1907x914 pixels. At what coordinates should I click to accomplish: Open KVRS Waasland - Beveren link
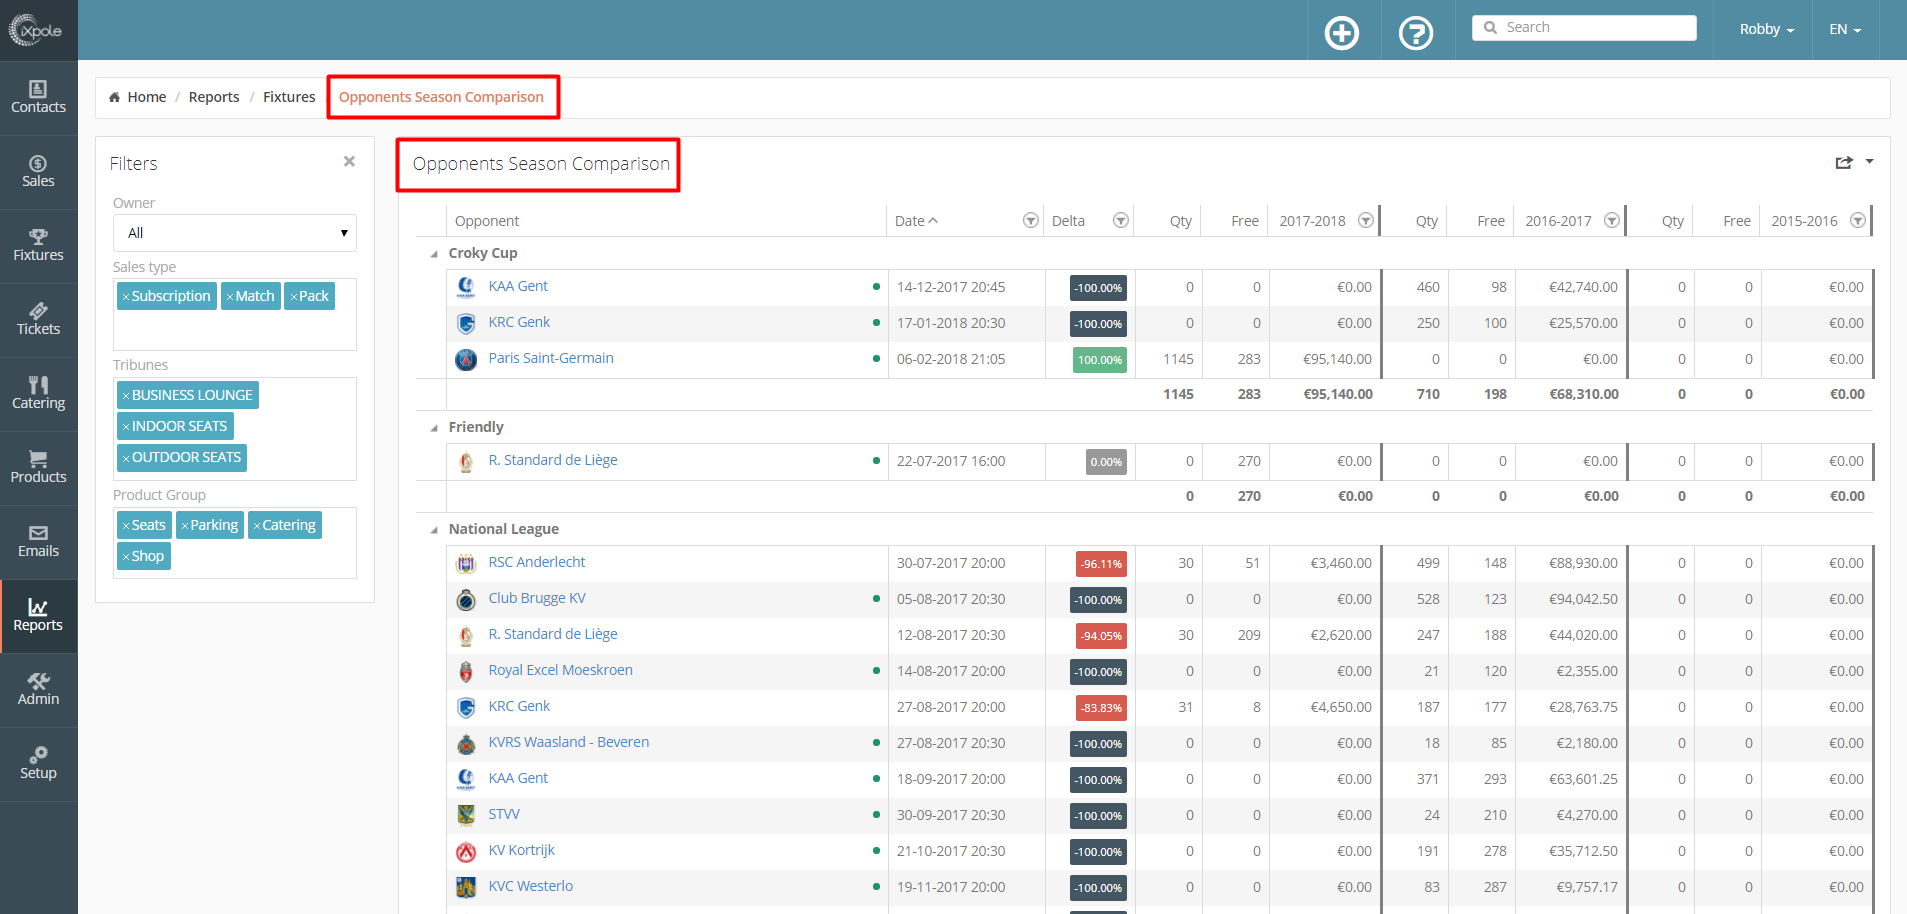[x=569, y=742]
